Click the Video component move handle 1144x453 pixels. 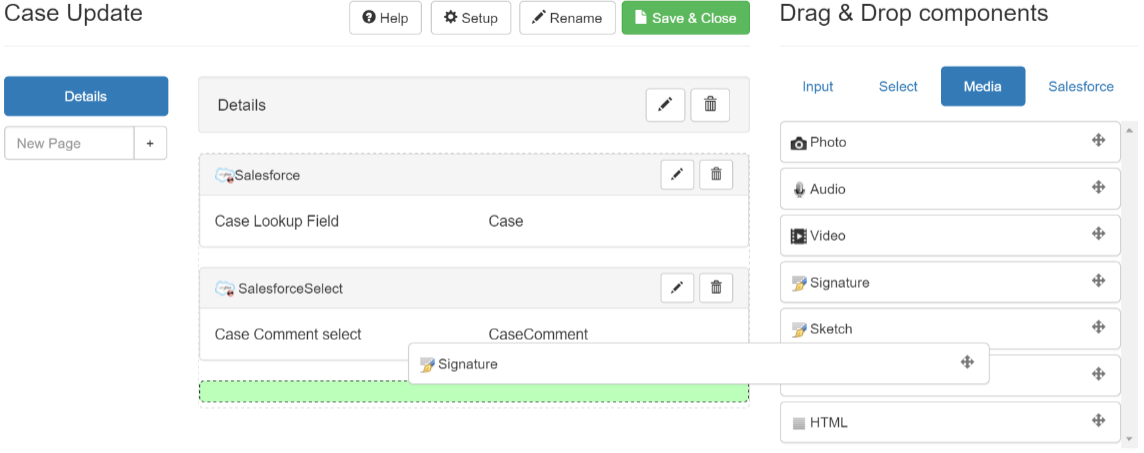(1098, 234)
